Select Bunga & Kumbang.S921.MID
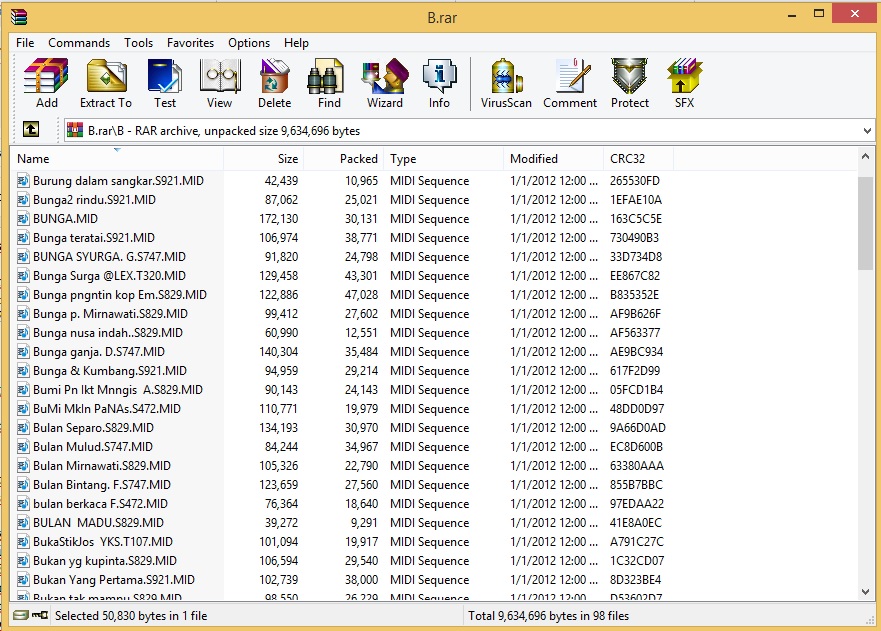881x631 pixels. (110, 371)
